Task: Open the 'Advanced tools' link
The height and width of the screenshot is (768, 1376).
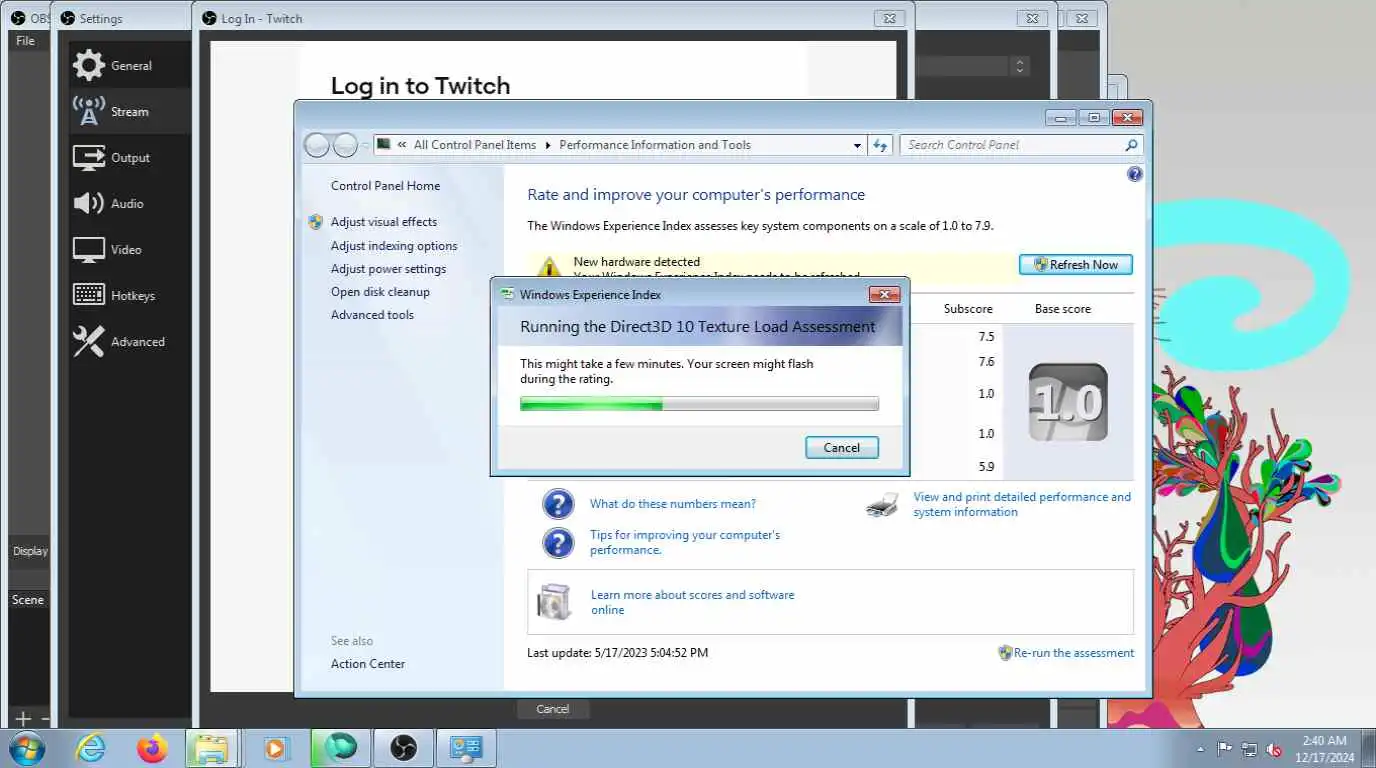Action: pos(372,315)
